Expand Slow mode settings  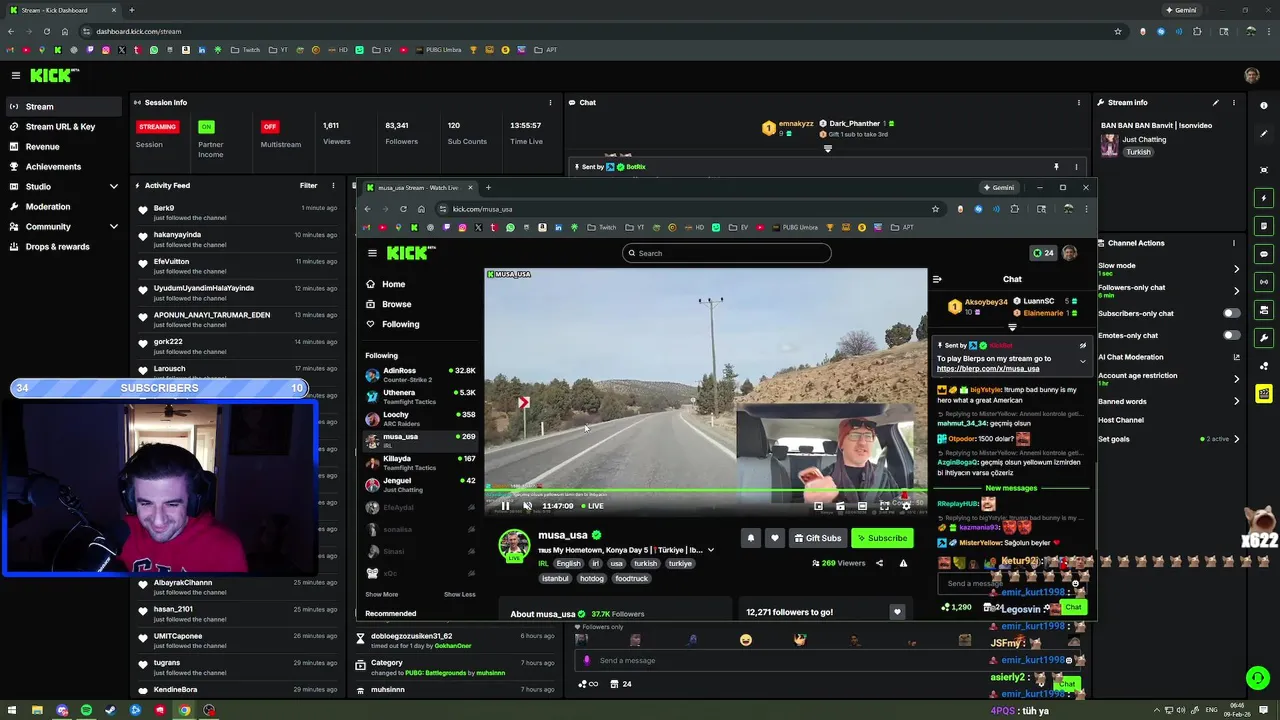pyautogui.click(x=1236, y=268)
